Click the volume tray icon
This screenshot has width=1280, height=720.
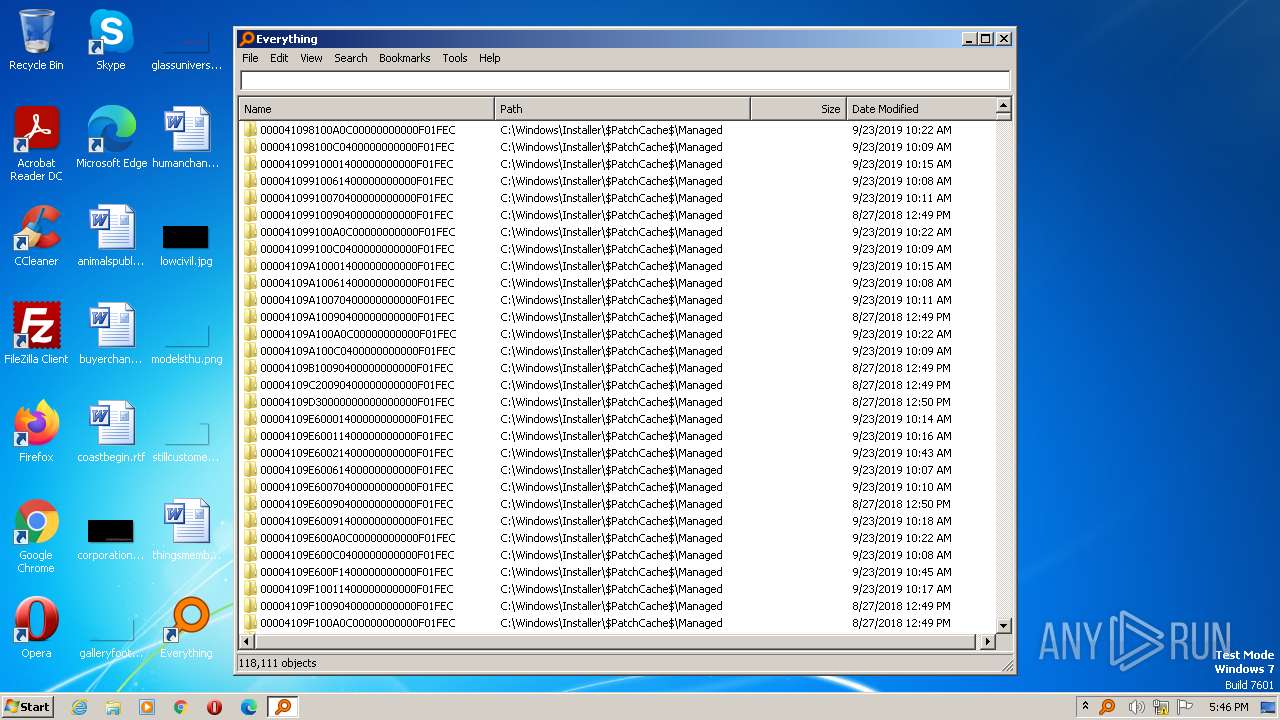(x=1136, y=707)
